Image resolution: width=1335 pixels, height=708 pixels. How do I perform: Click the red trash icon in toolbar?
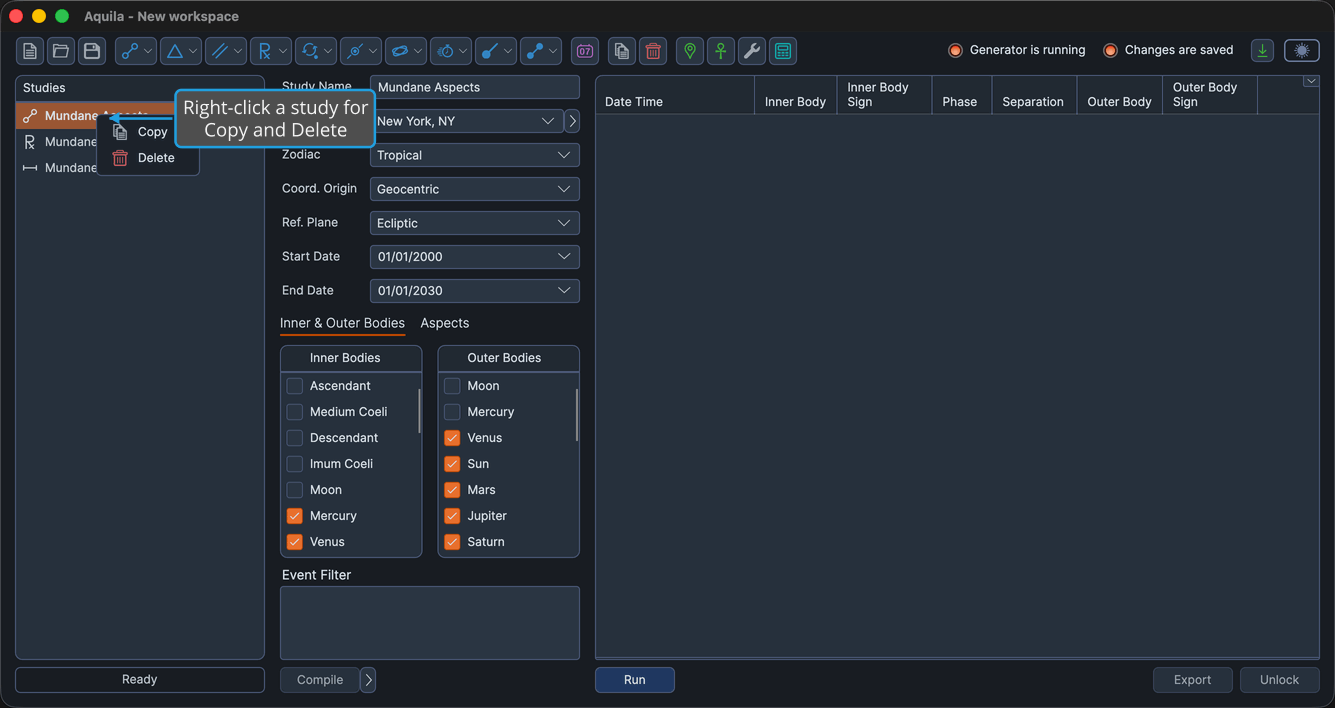click(x=653, y=51)
